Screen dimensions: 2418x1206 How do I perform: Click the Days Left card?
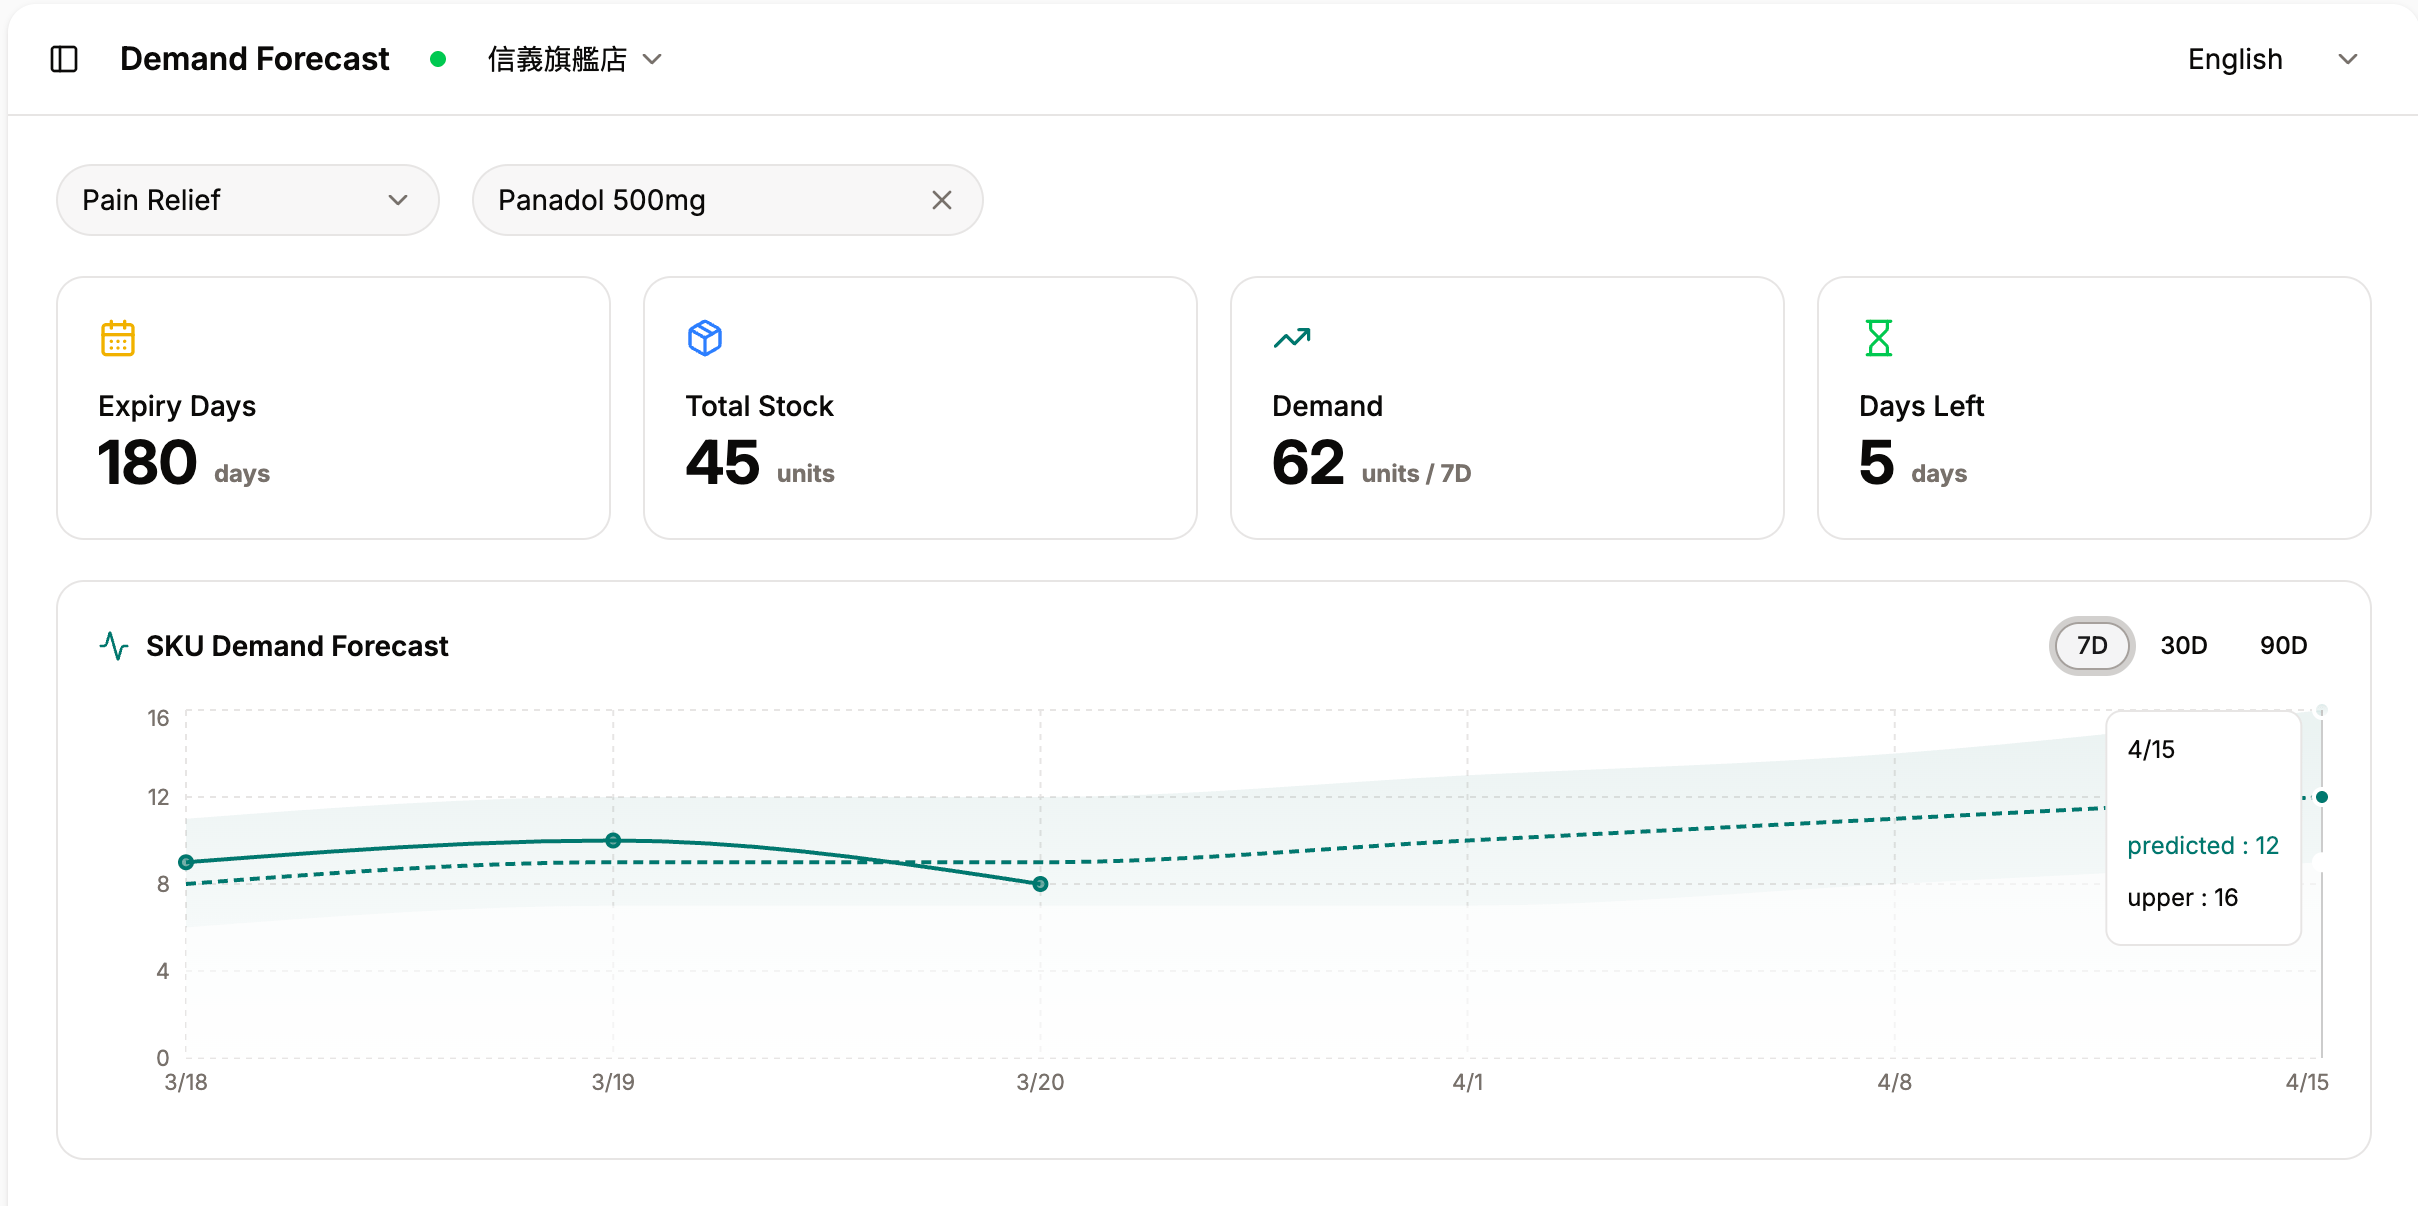[x=2093, y=408]
